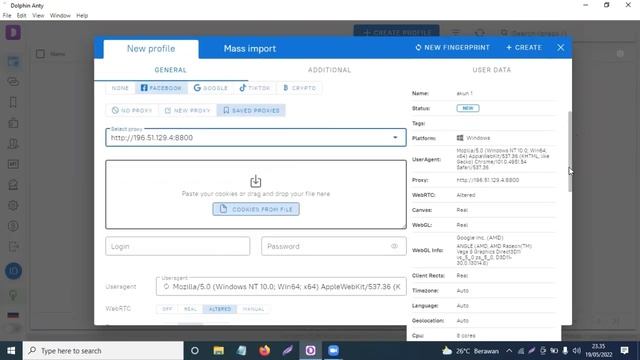Open the Edit menu
The width and height of the screenshot is (640, 360).
coord(22,16)
